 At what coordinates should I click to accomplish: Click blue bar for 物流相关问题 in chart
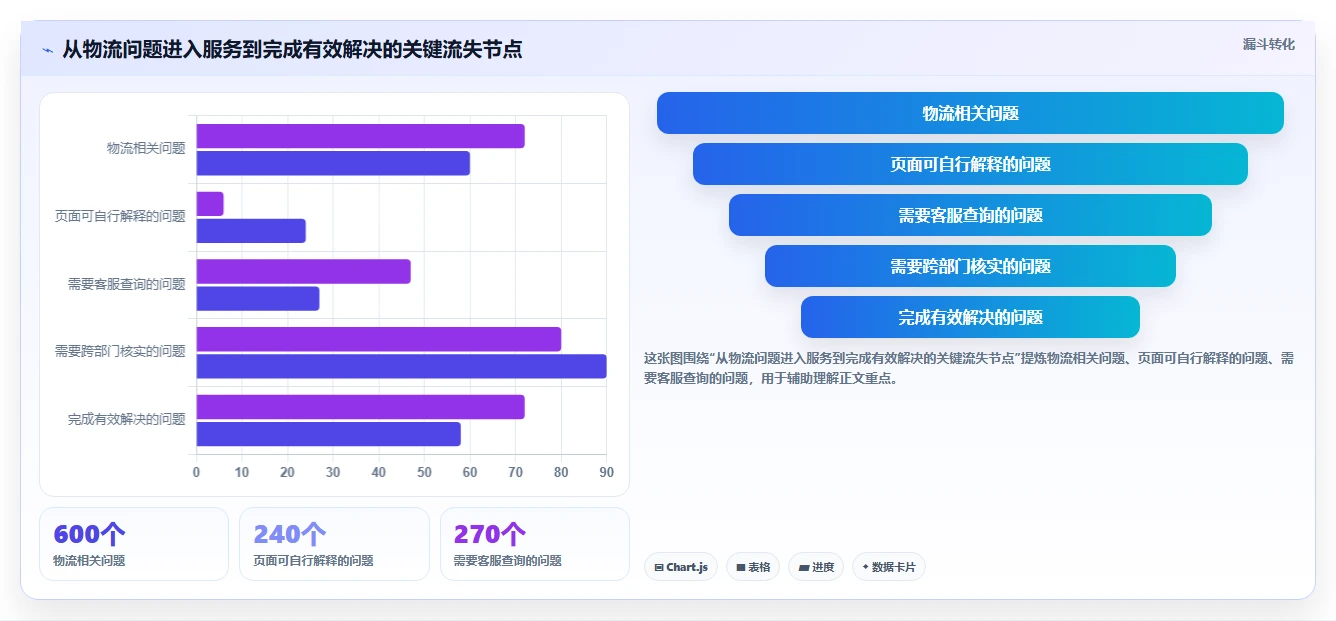333,163
